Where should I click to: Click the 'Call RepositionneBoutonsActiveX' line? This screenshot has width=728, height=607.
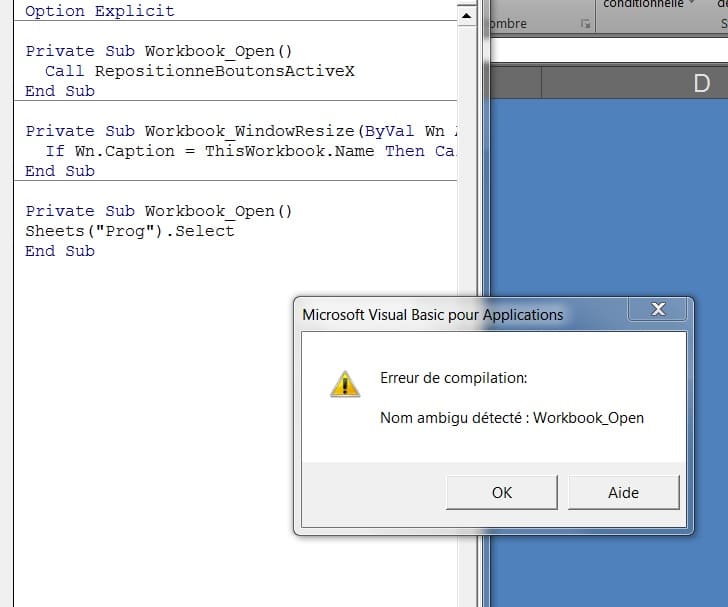pyautogui.click(x=200, y=71)
